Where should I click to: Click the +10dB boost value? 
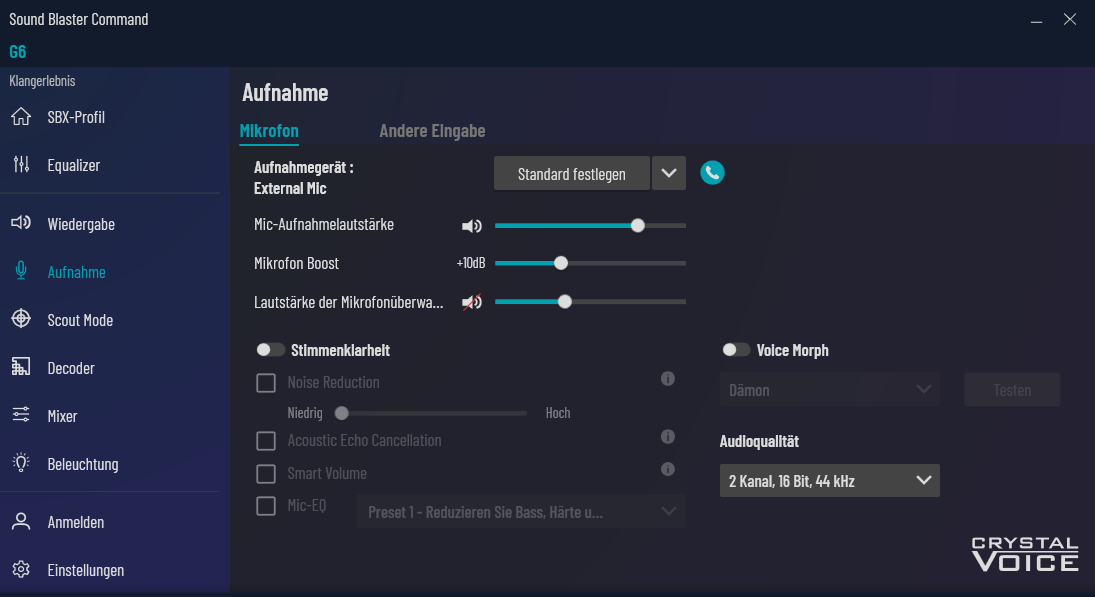471,263
